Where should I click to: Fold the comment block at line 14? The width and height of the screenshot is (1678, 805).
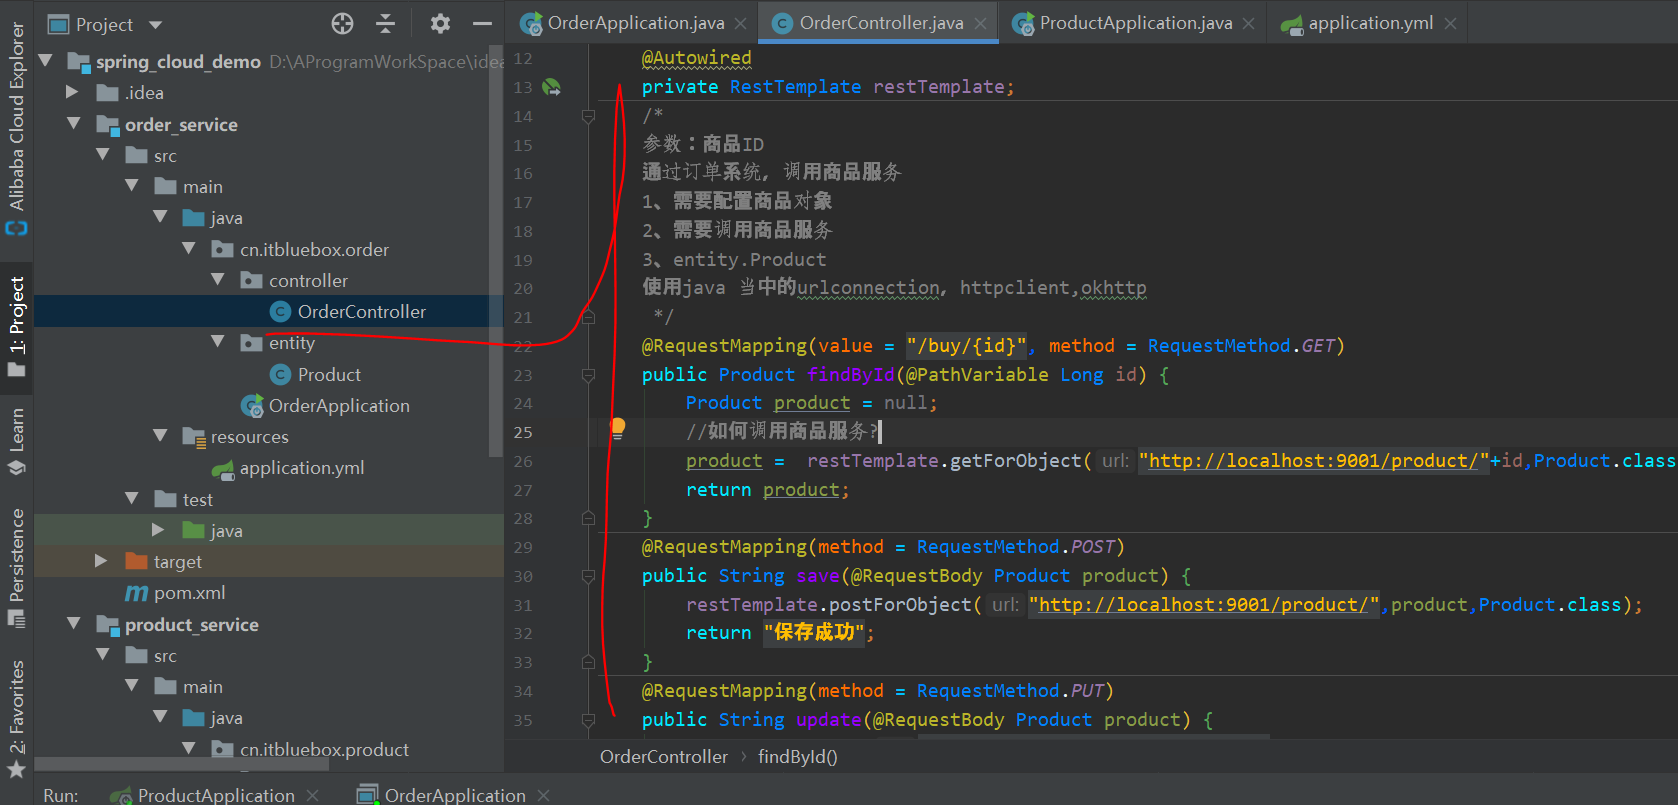(588, 116)
